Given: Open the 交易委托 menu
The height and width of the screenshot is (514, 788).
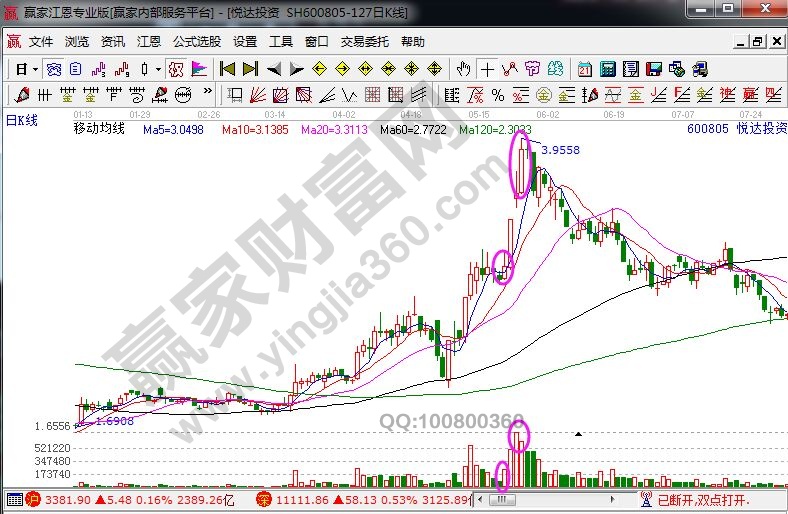Looking at the screenshot, I should (x=366, y=42).
